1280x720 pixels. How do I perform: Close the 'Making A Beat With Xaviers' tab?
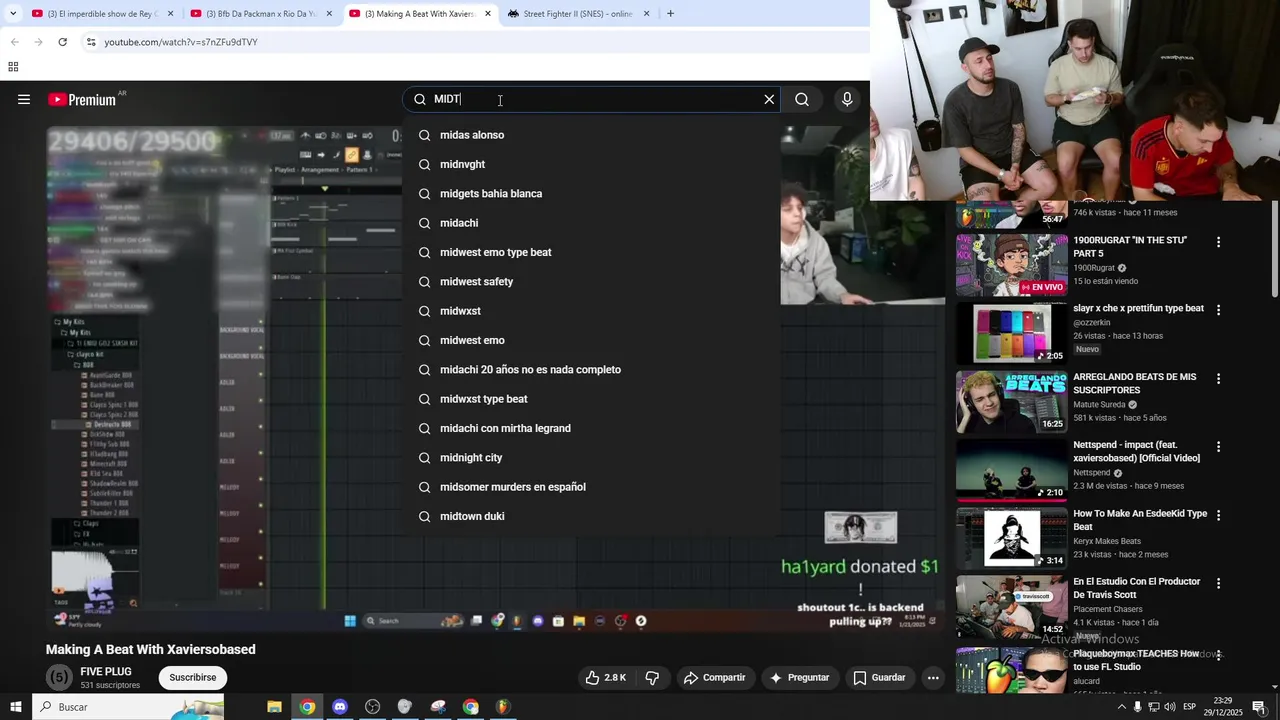(488, 14)
